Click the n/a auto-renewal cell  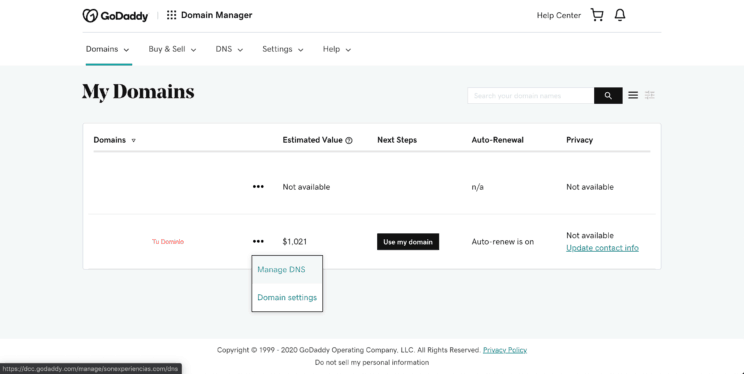point(477,187)
